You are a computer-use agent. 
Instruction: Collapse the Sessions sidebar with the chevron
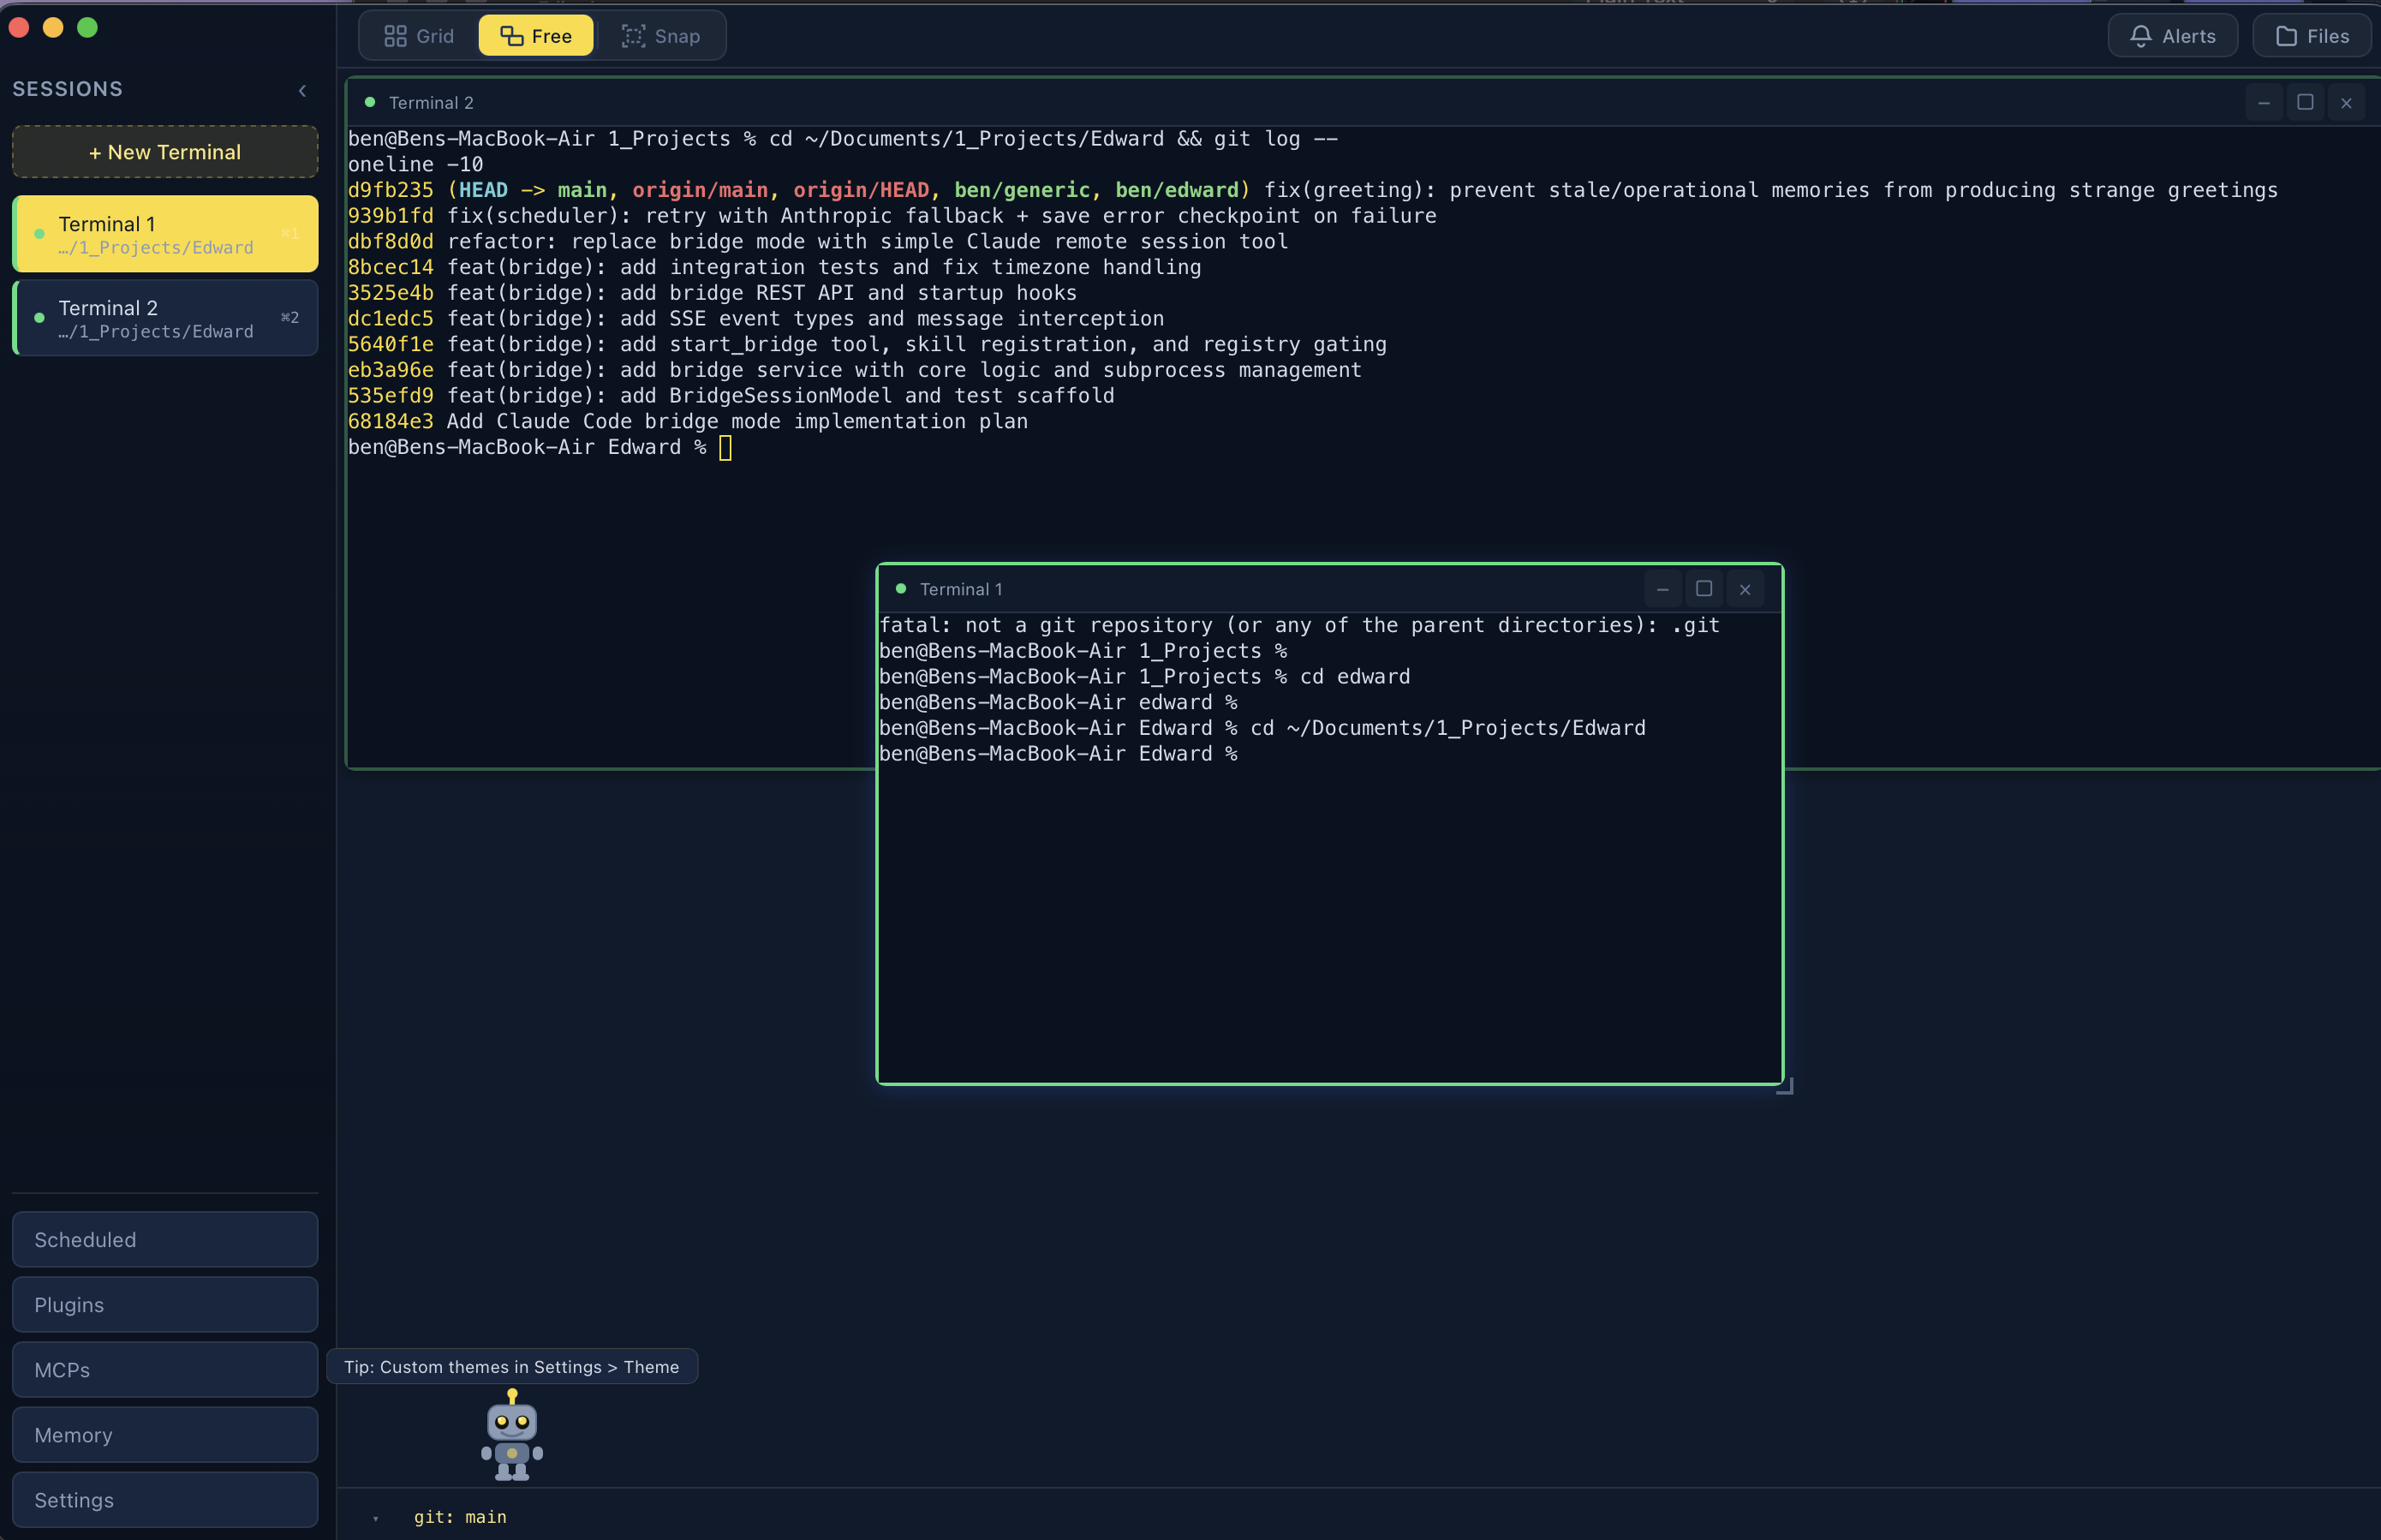point(303,90)
